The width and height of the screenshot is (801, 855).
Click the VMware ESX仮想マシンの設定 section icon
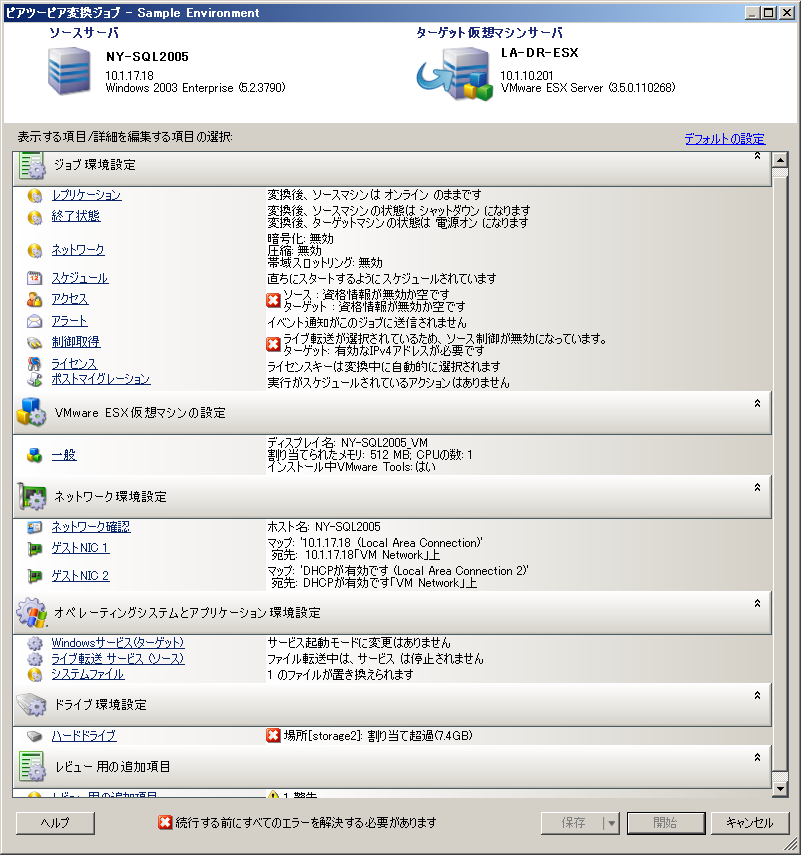pyautogui.click(x=31, y=412)
